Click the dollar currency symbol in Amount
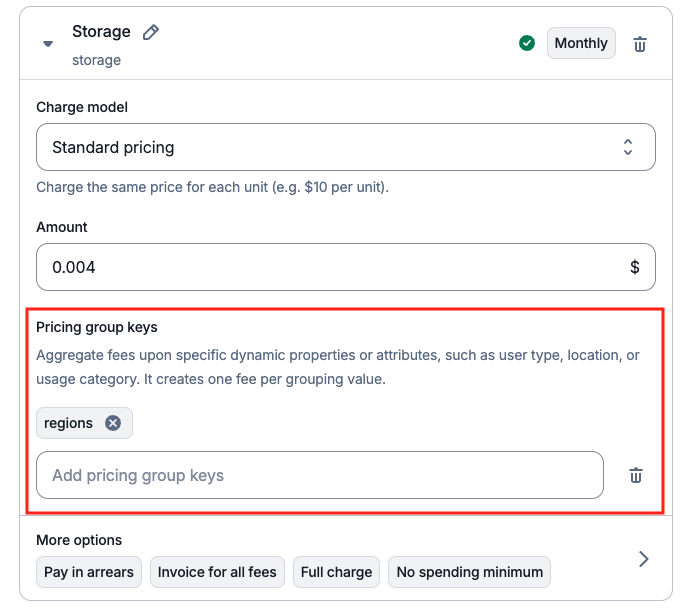This screenshot has width=692, height=613. 635,267
